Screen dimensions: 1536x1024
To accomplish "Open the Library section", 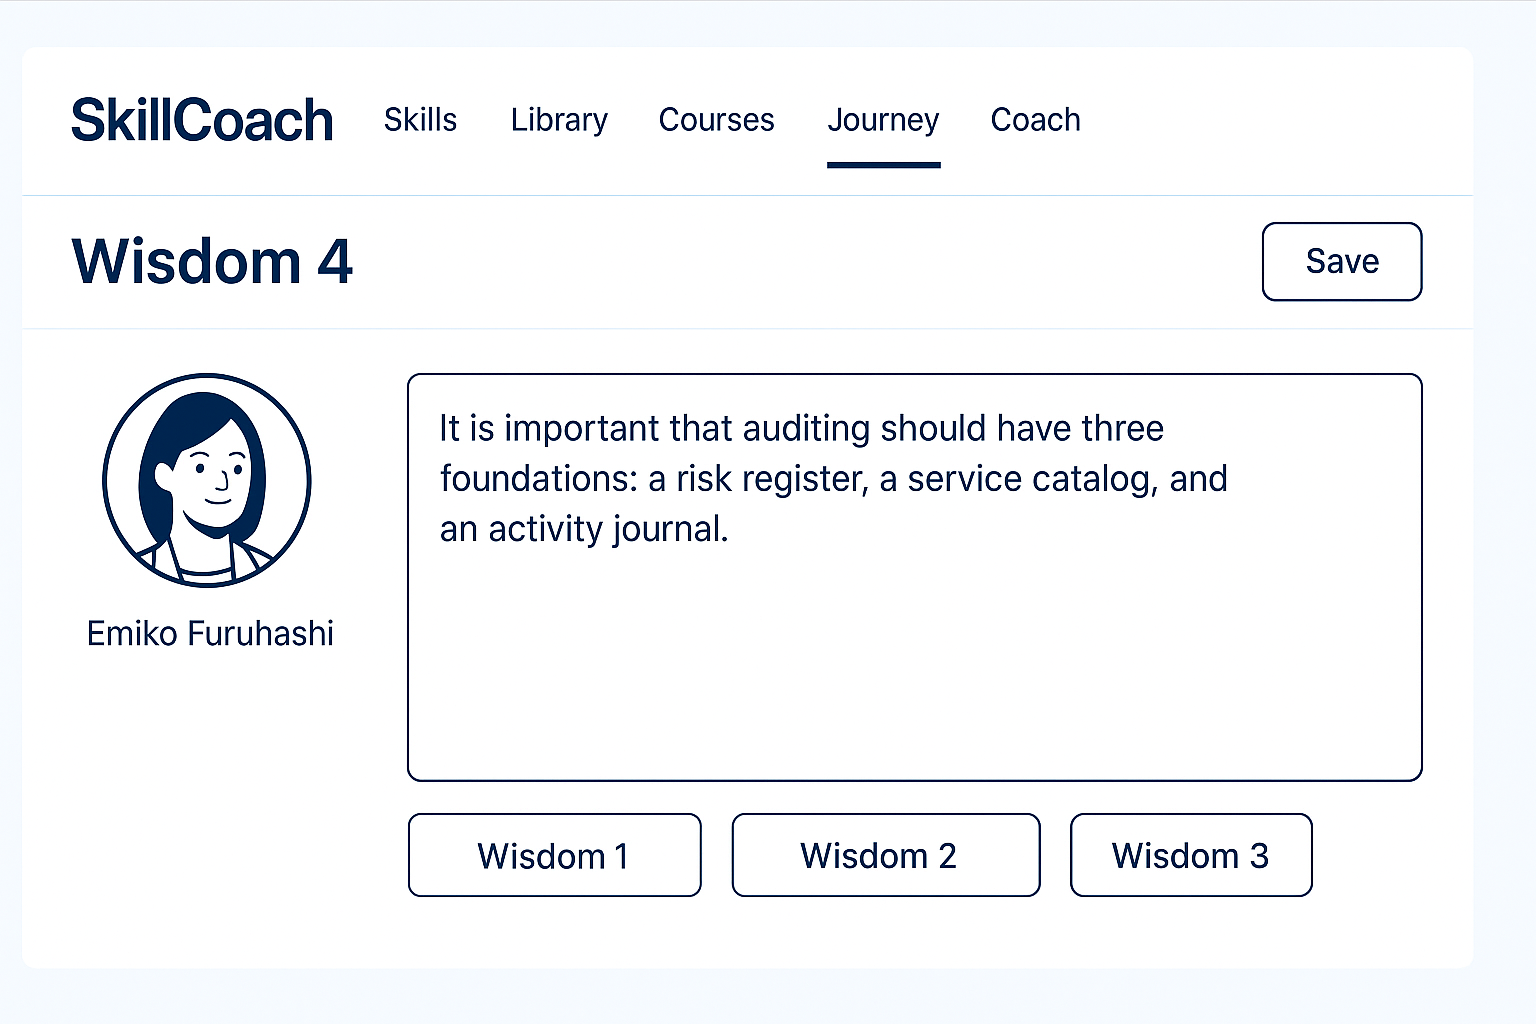I will coord(559,120).
